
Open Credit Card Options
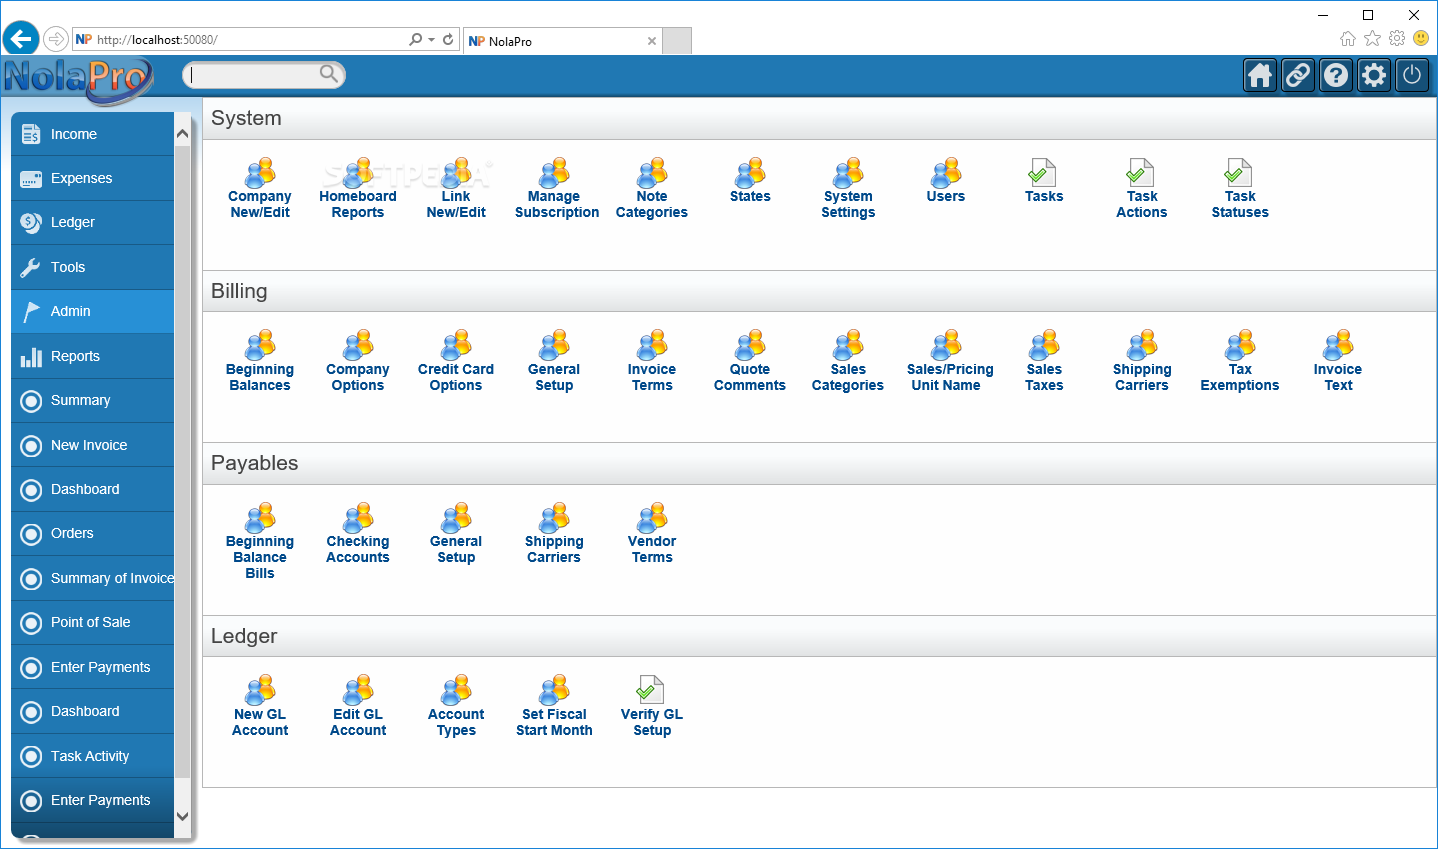click(x=456, y=361)
